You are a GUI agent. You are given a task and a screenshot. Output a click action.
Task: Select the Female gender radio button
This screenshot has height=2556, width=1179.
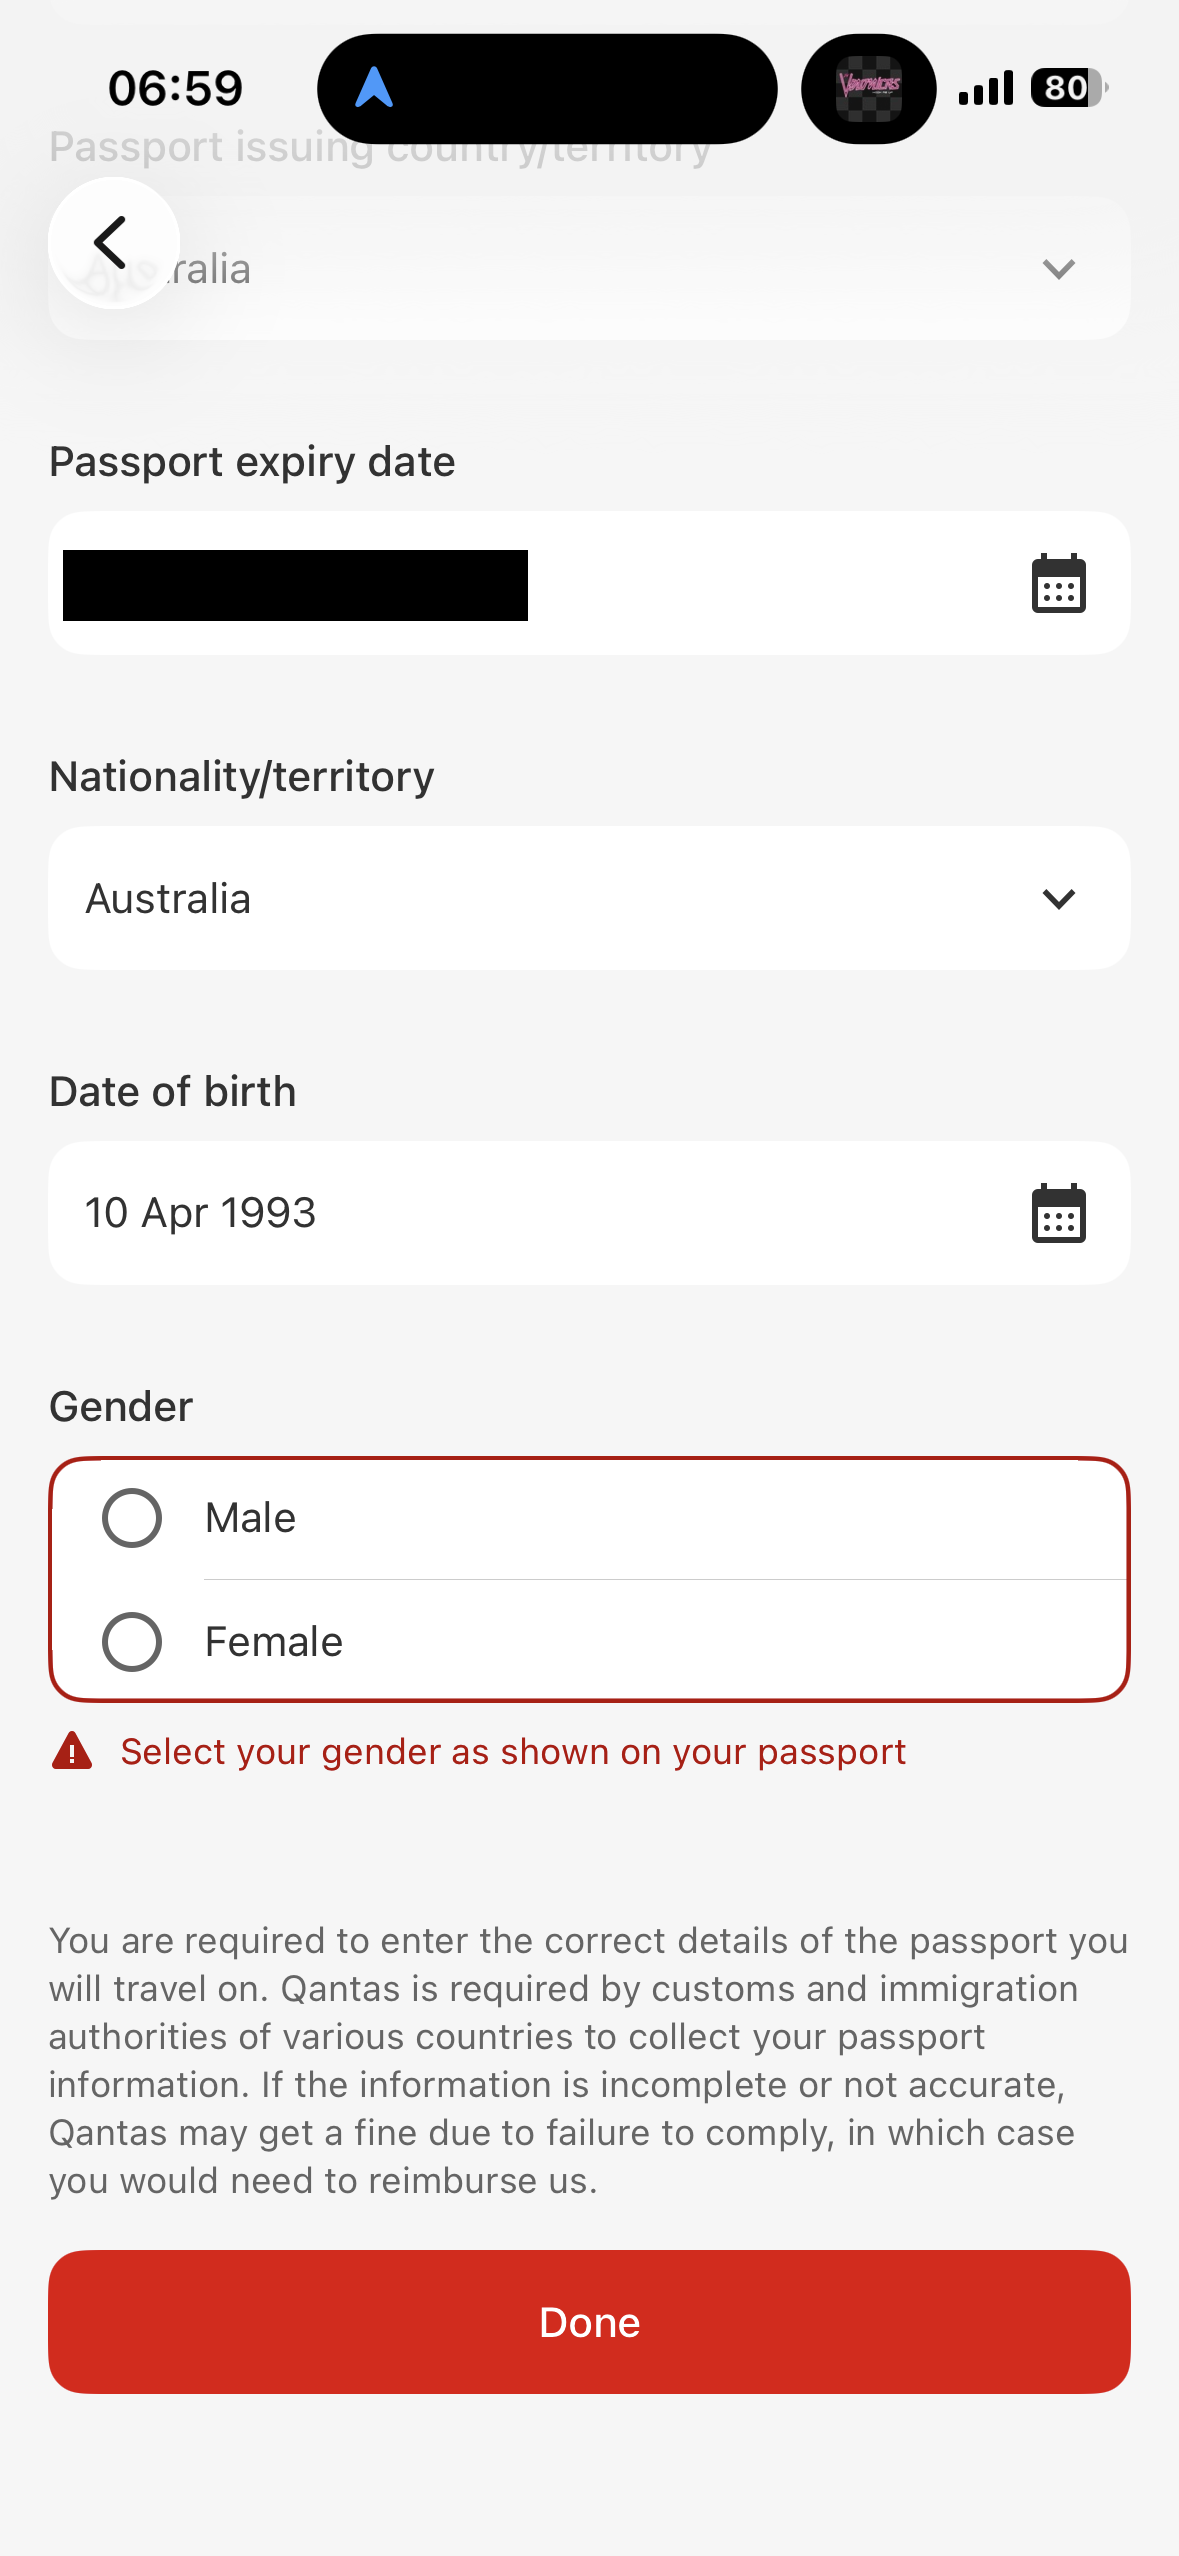pyautogui.click(x=132, y=1642)
